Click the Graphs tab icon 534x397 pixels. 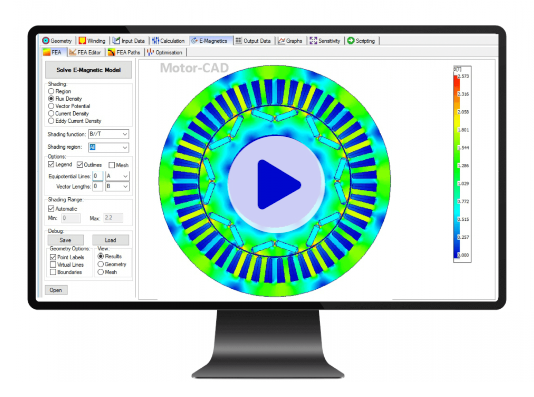[281, 41]
